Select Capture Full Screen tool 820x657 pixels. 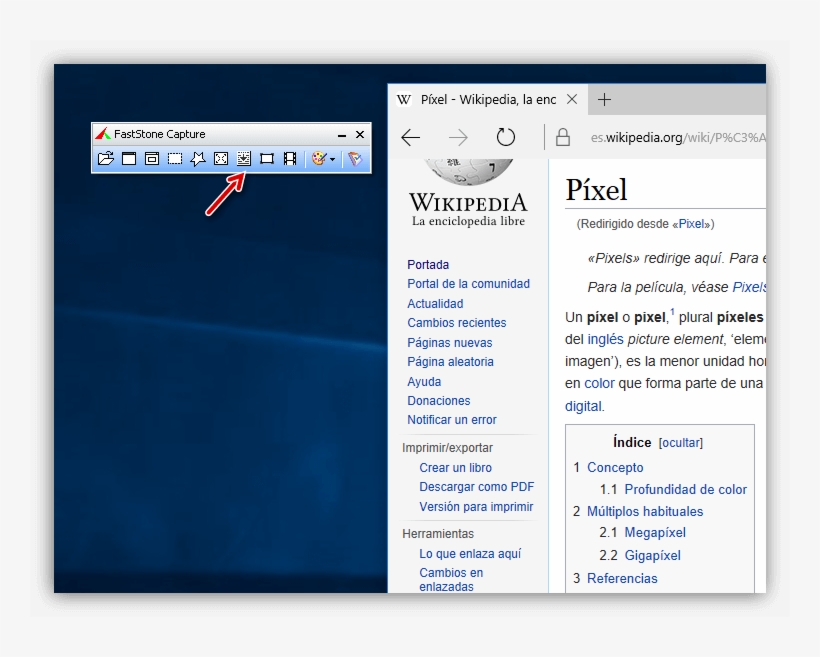coord(221,158)
